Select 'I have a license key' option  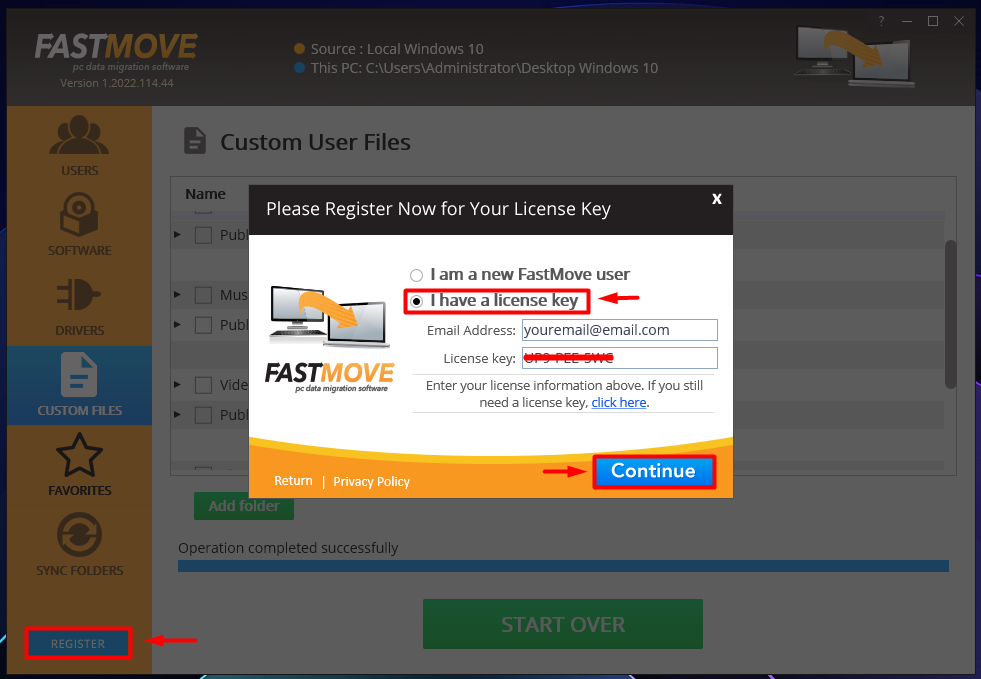417,301
